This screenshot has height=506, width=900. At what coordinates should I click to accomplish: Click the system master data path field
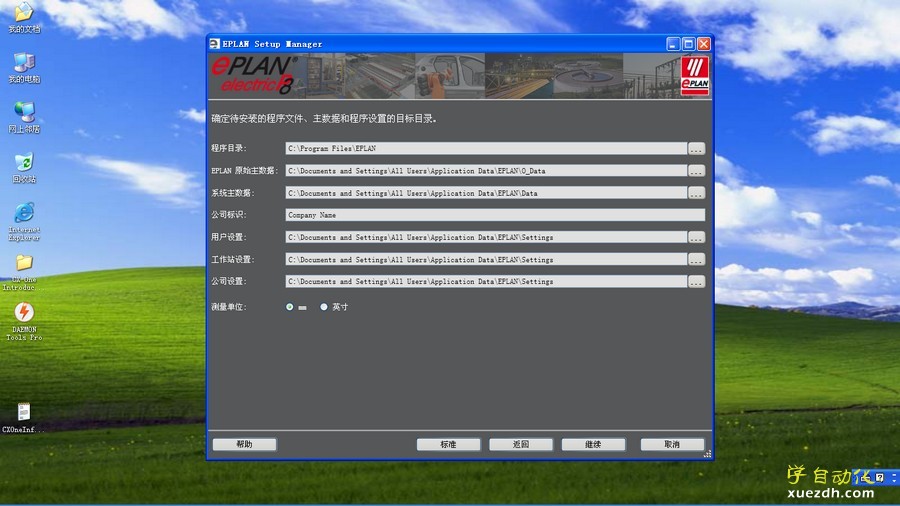pos(486,193)
